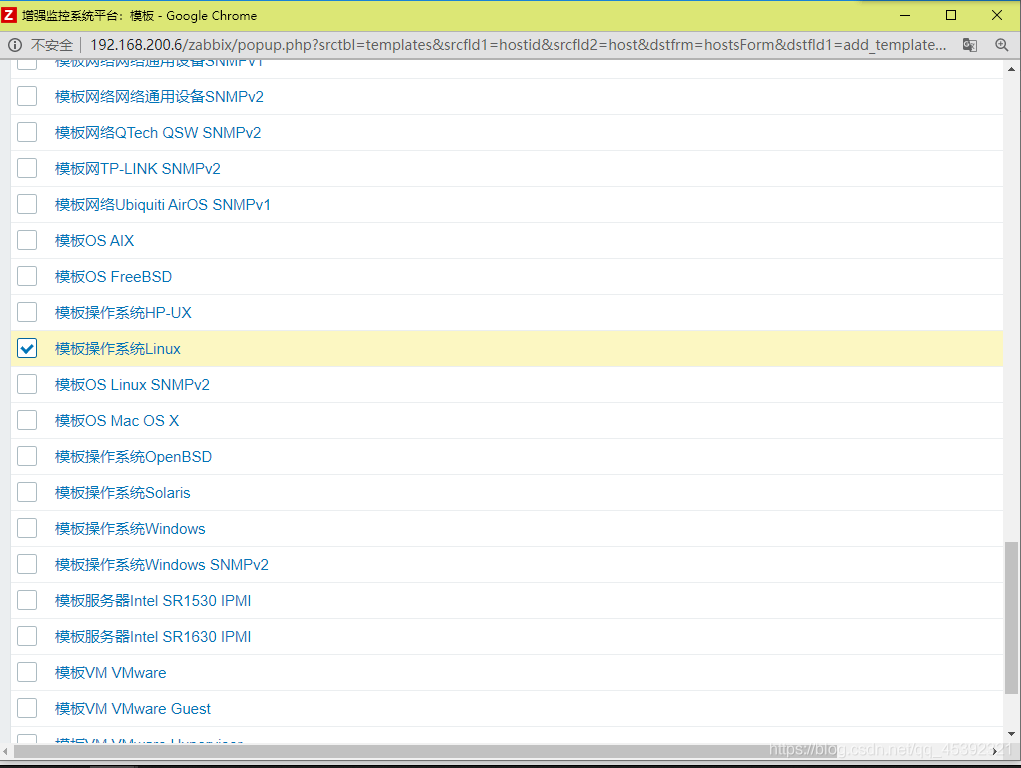Image resolution: width=1021 pixels, height=768 pixels.
Task: Open the 模板网络Ubiquiti AirOS SNMPv1 link
Action: click(x=163, y=205)
